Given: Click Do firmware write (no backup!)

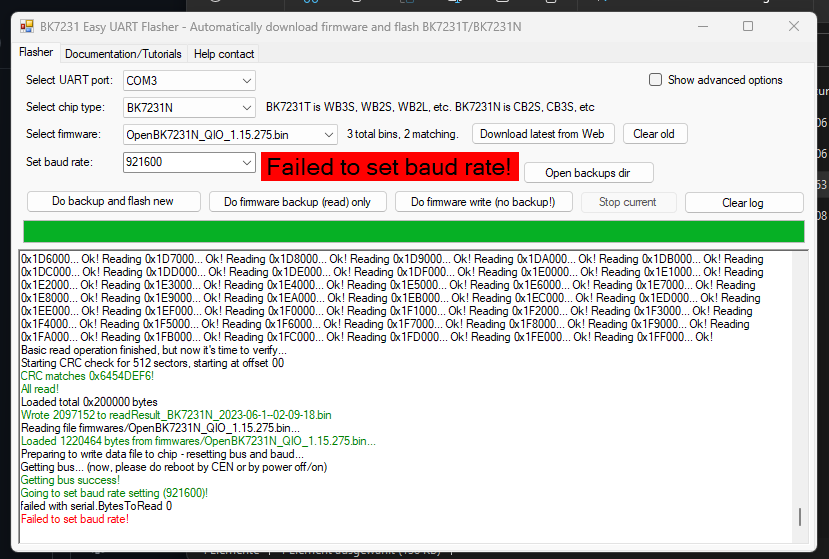Looking at the screenshot, I should [483, 202].
